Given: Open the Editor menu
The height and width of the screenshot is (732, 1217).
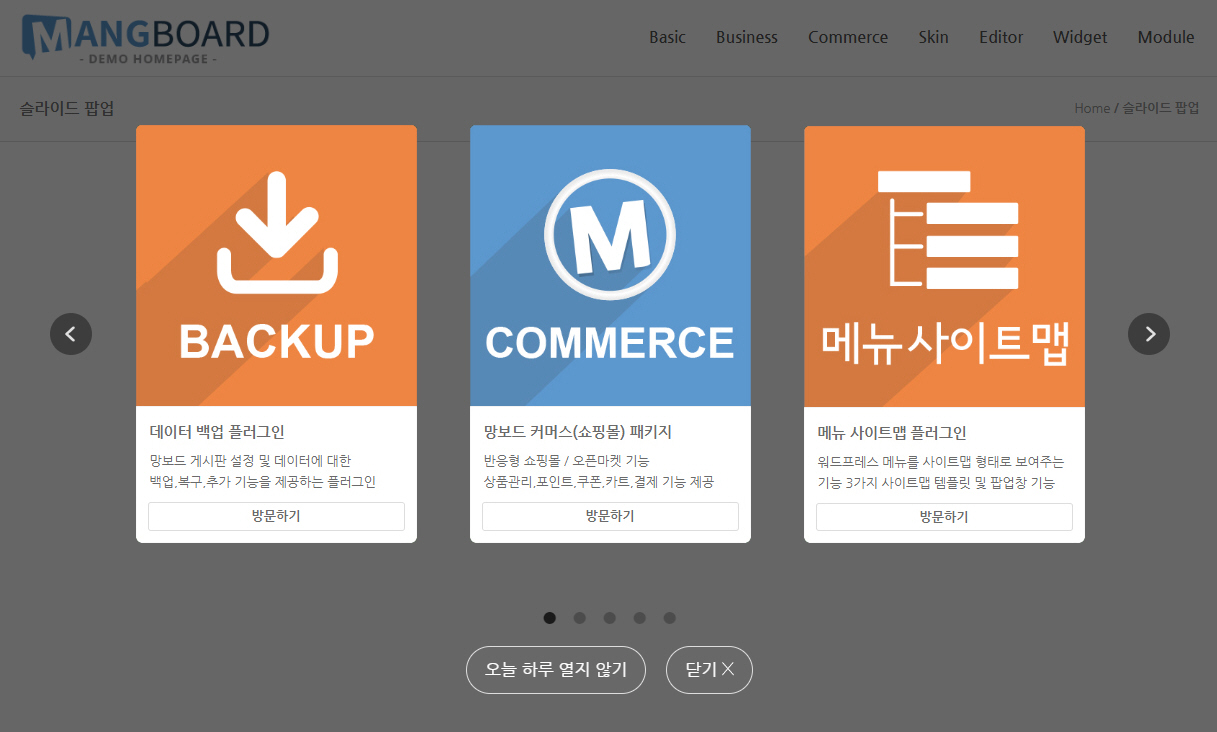Looking at the screenshot, I should point(1001,37).
